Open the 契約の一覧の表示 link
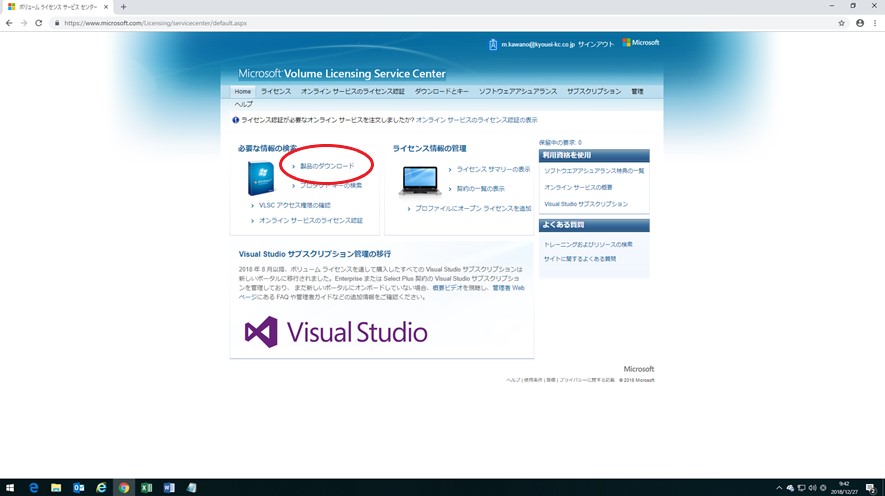 480,188
